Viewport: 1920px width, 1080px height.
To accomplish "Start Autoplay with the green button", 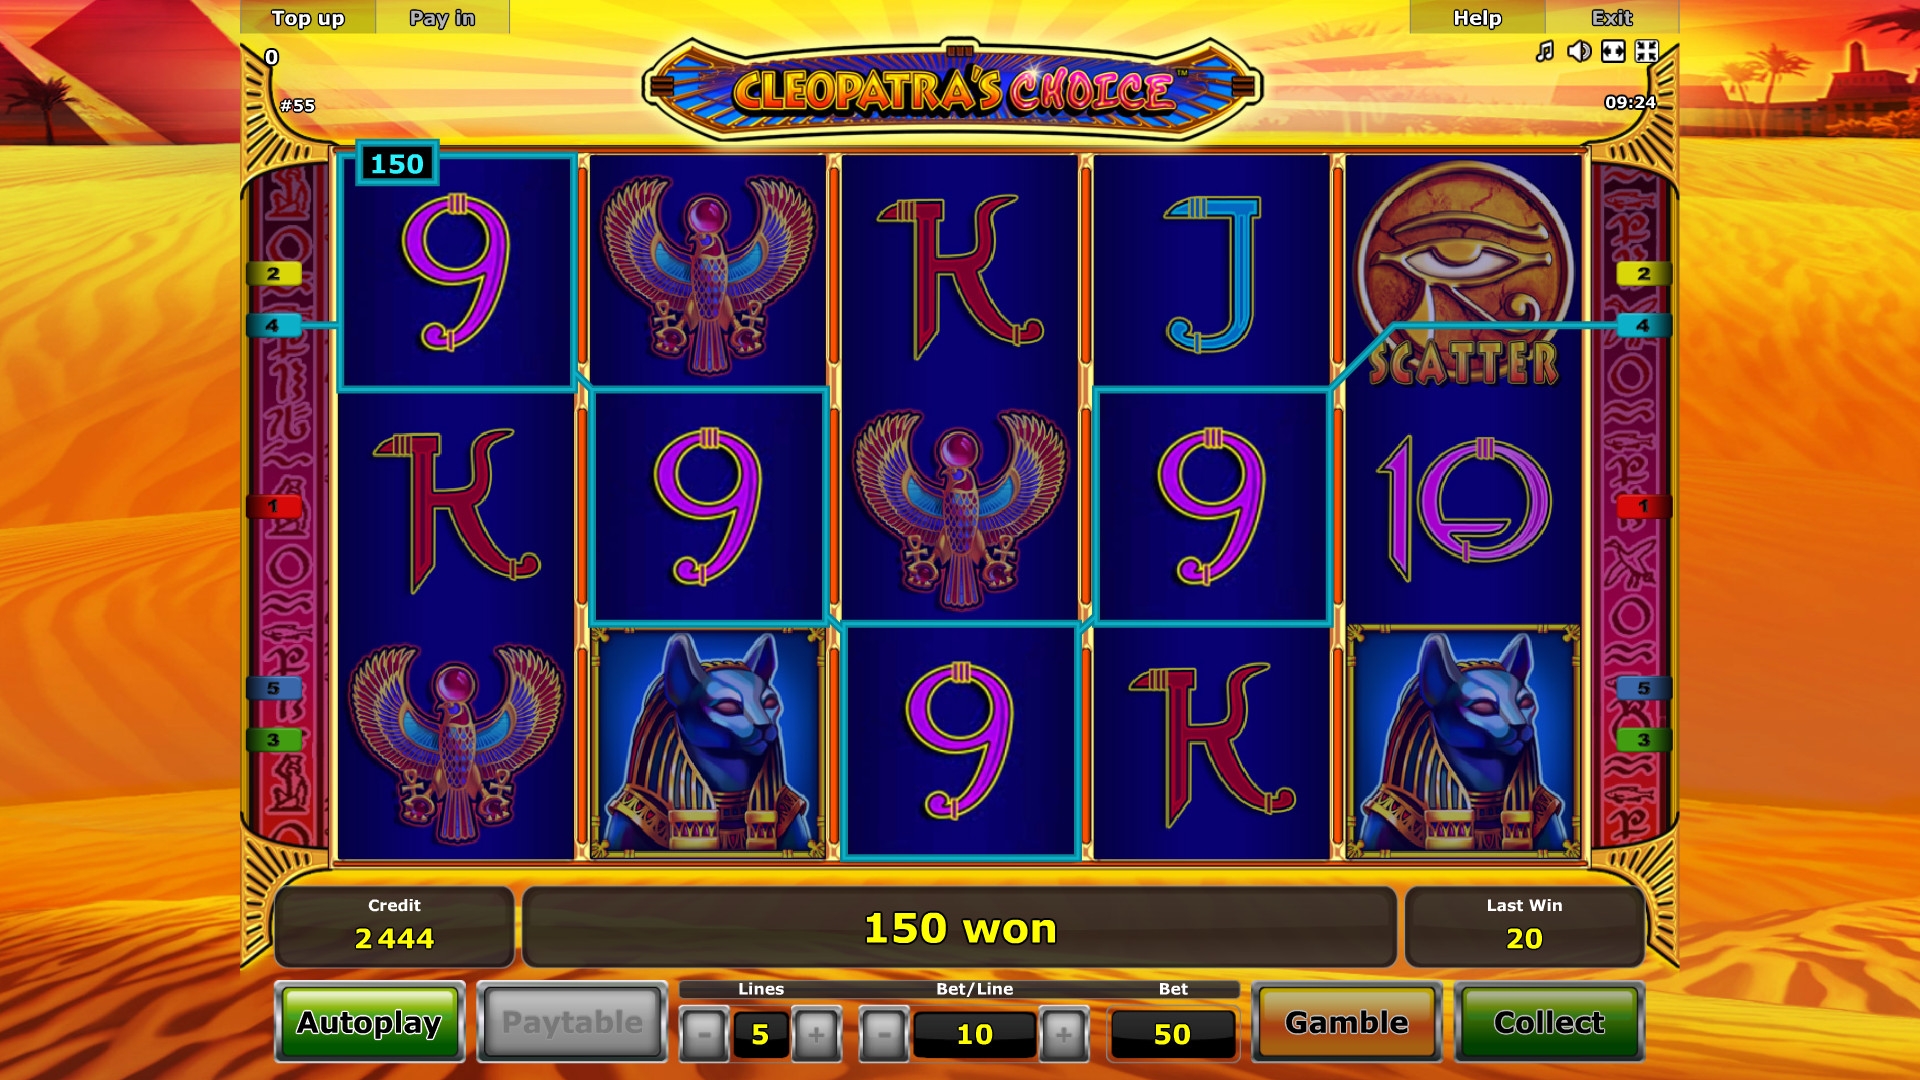I will point(369,1022).
